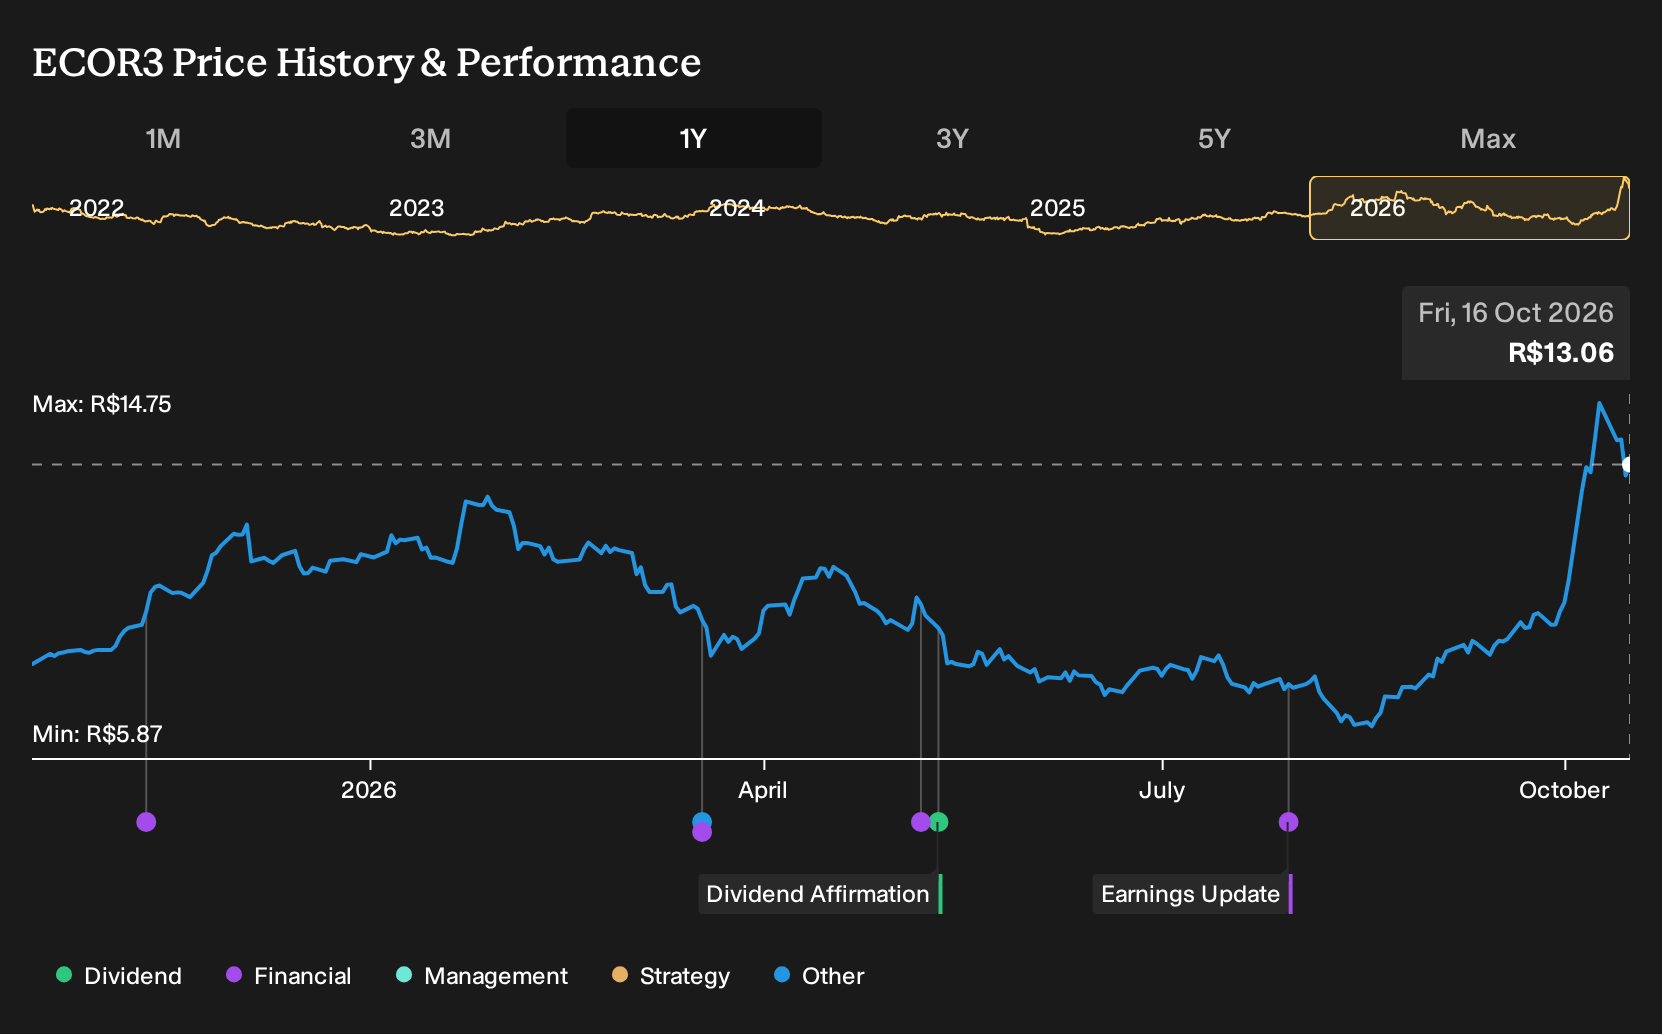Select the Max range tab
Screen dimensions: 1662x1034
[x=1488, y=138]
